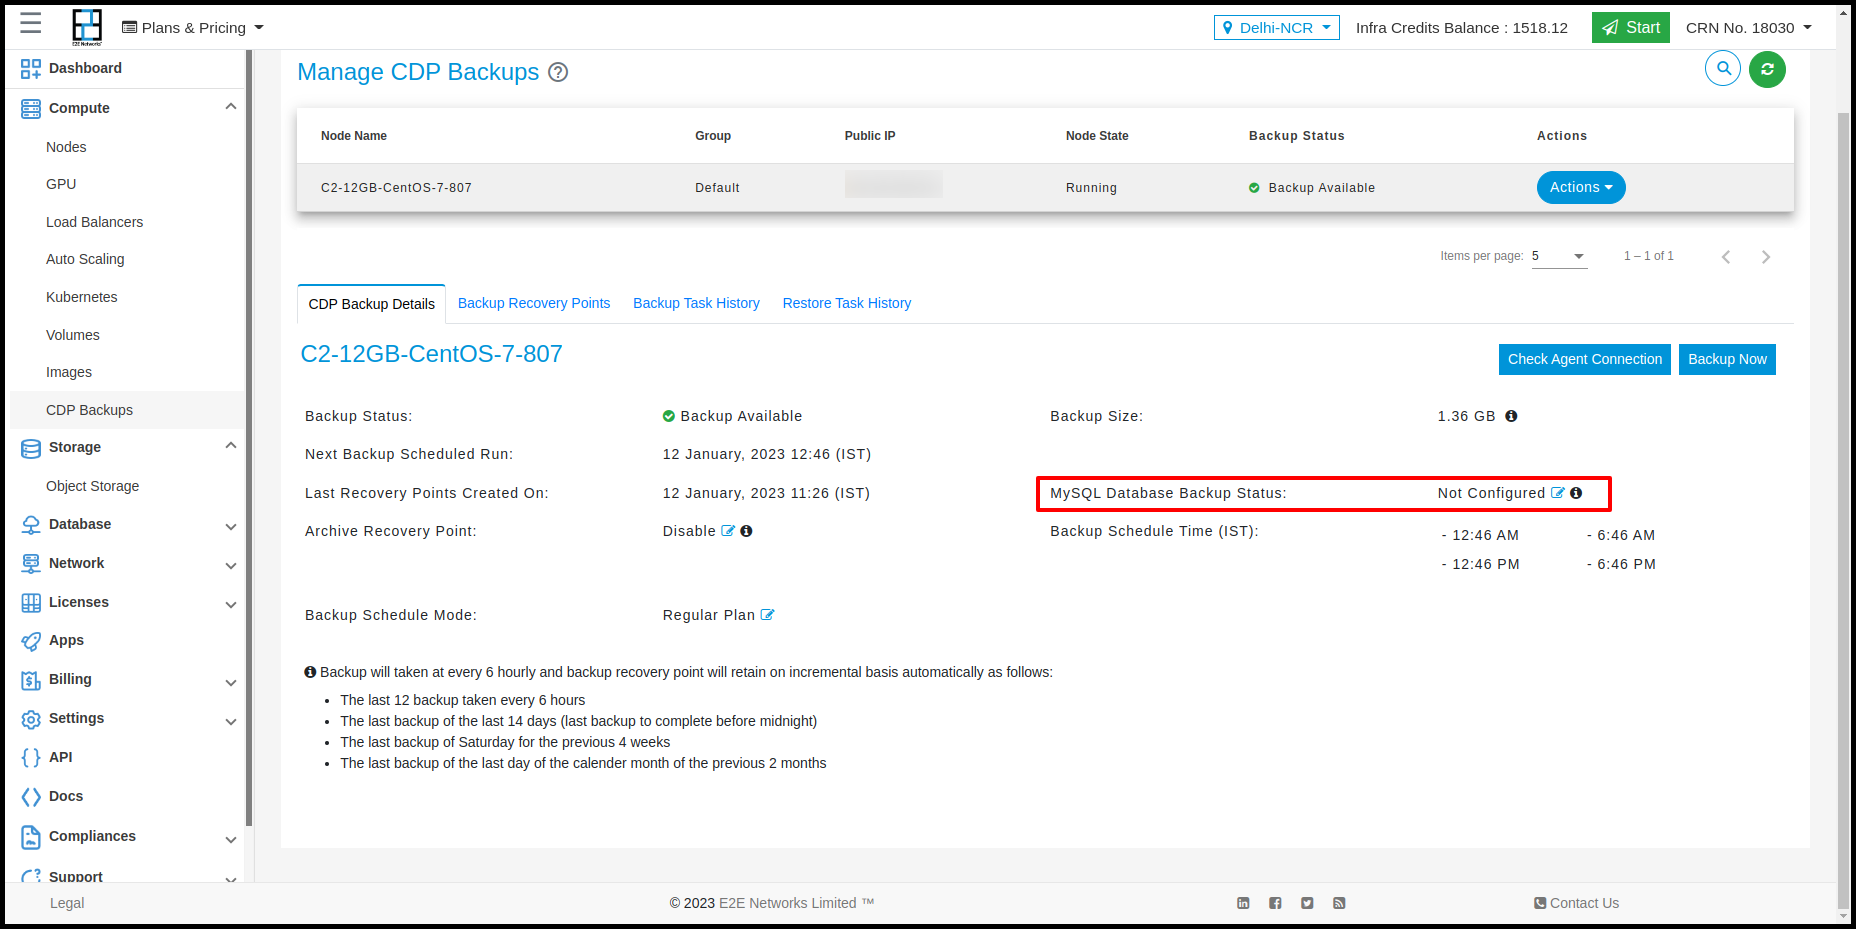Image resolution: width=1856 pixels, height=929 pixels.
Task: Edit Archive Recovery Point via pencil icon
Action: click(x=728, y=531)
